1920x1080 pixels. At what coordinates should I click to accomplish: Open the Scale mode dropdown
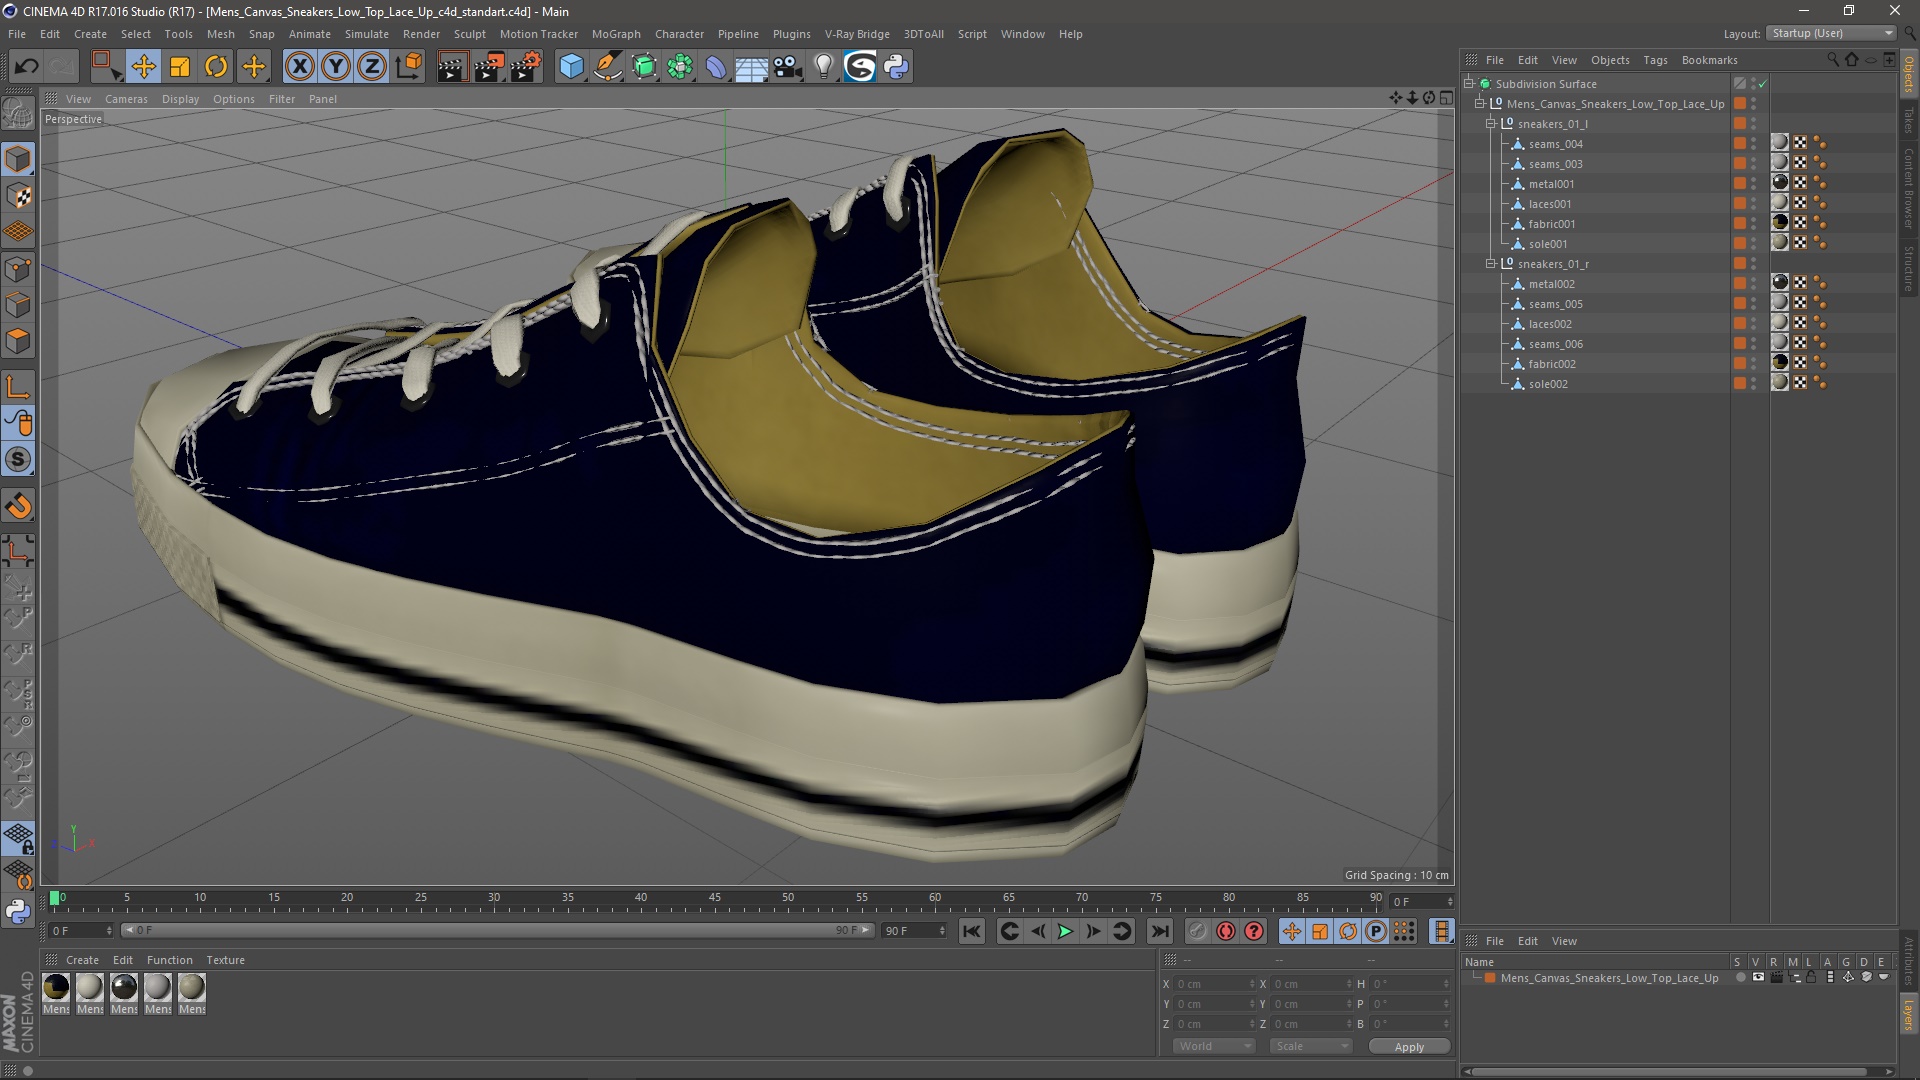(1311, 1046)
